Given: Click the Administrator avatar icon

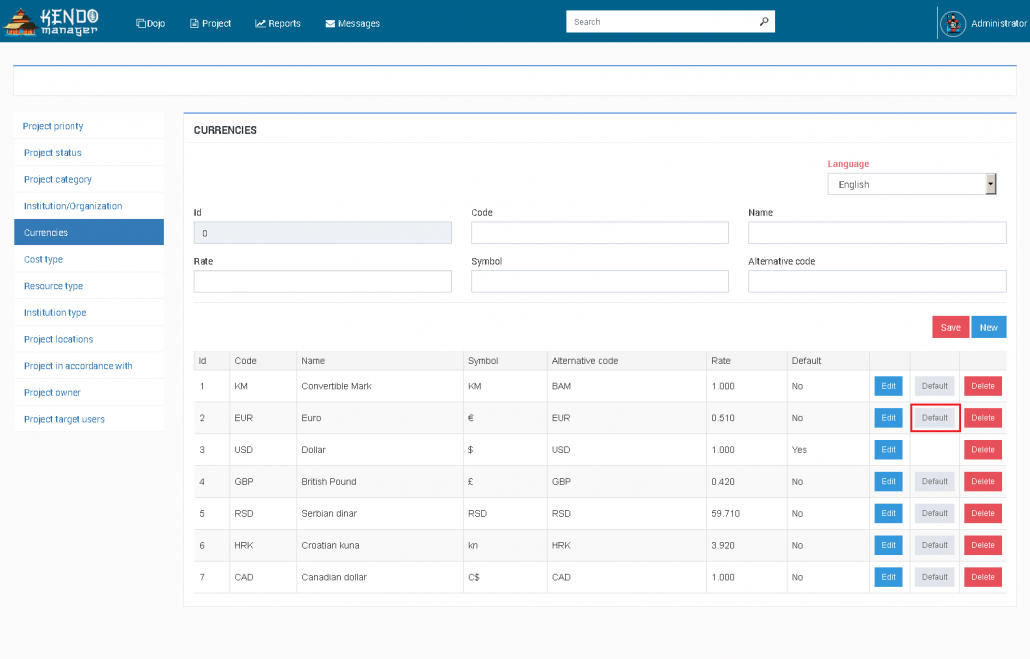Looking at the screenshot, I should coord(952,24).
